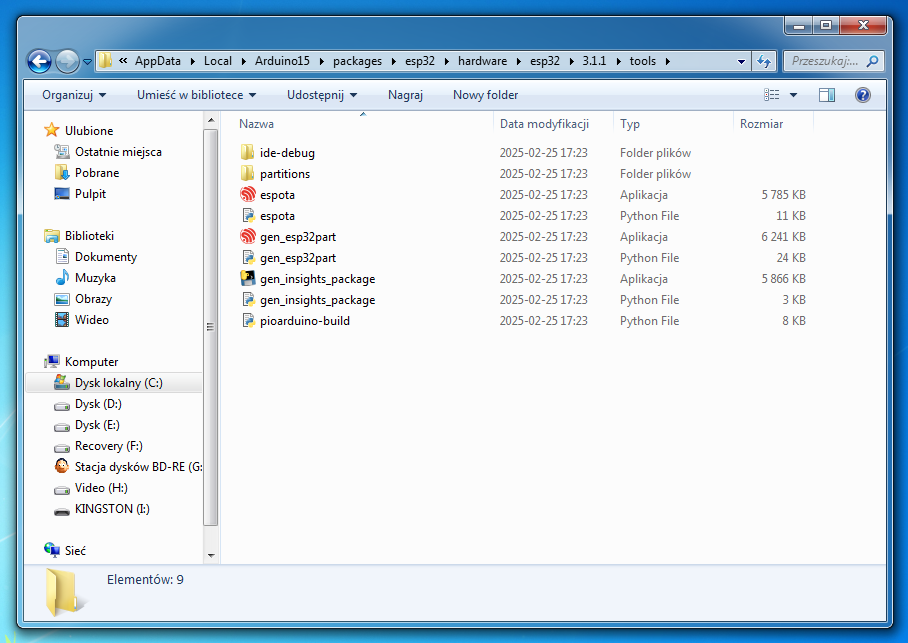Click the Forward navigation arrow

[67, 61]
